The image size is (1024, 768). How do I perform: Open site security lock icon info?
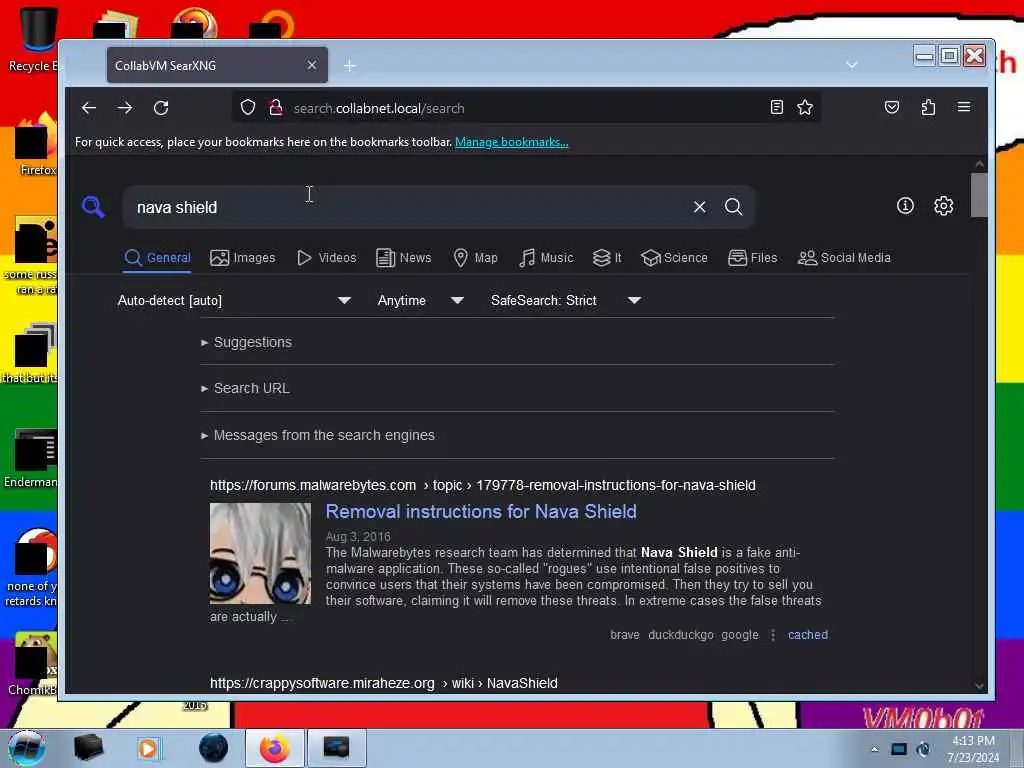point(276,108)
